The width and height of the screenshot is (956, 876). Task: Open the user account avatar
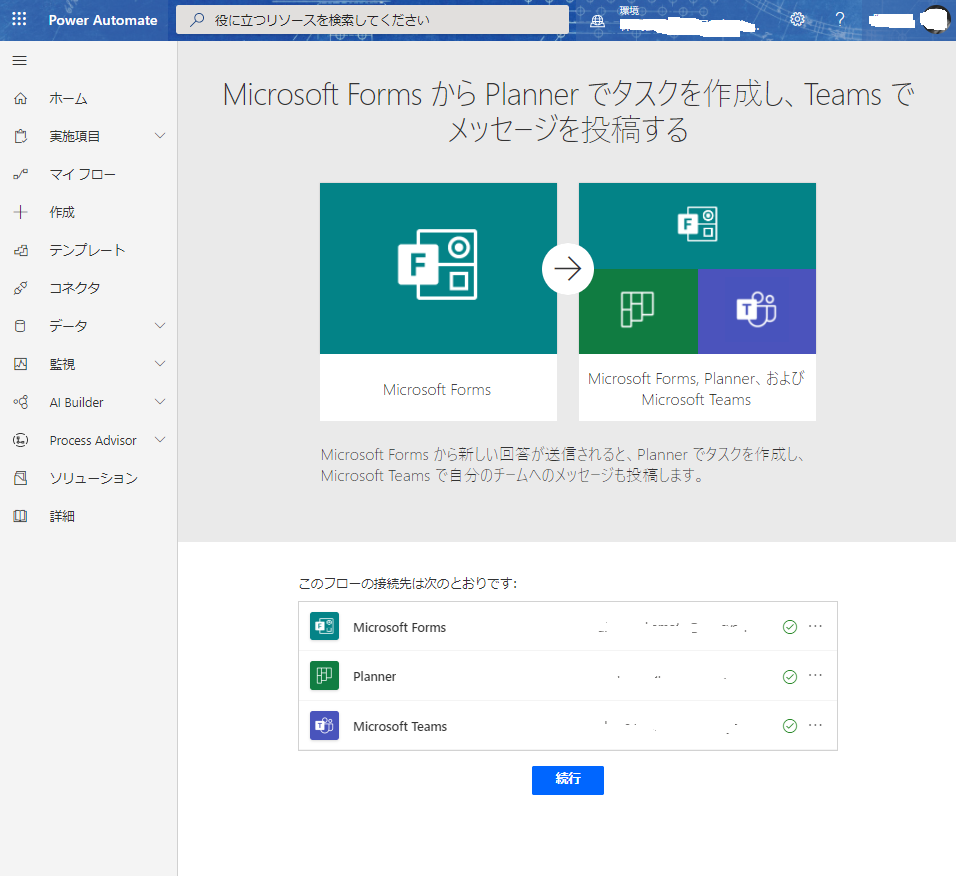pyautogui.click(x=933, y=20)
